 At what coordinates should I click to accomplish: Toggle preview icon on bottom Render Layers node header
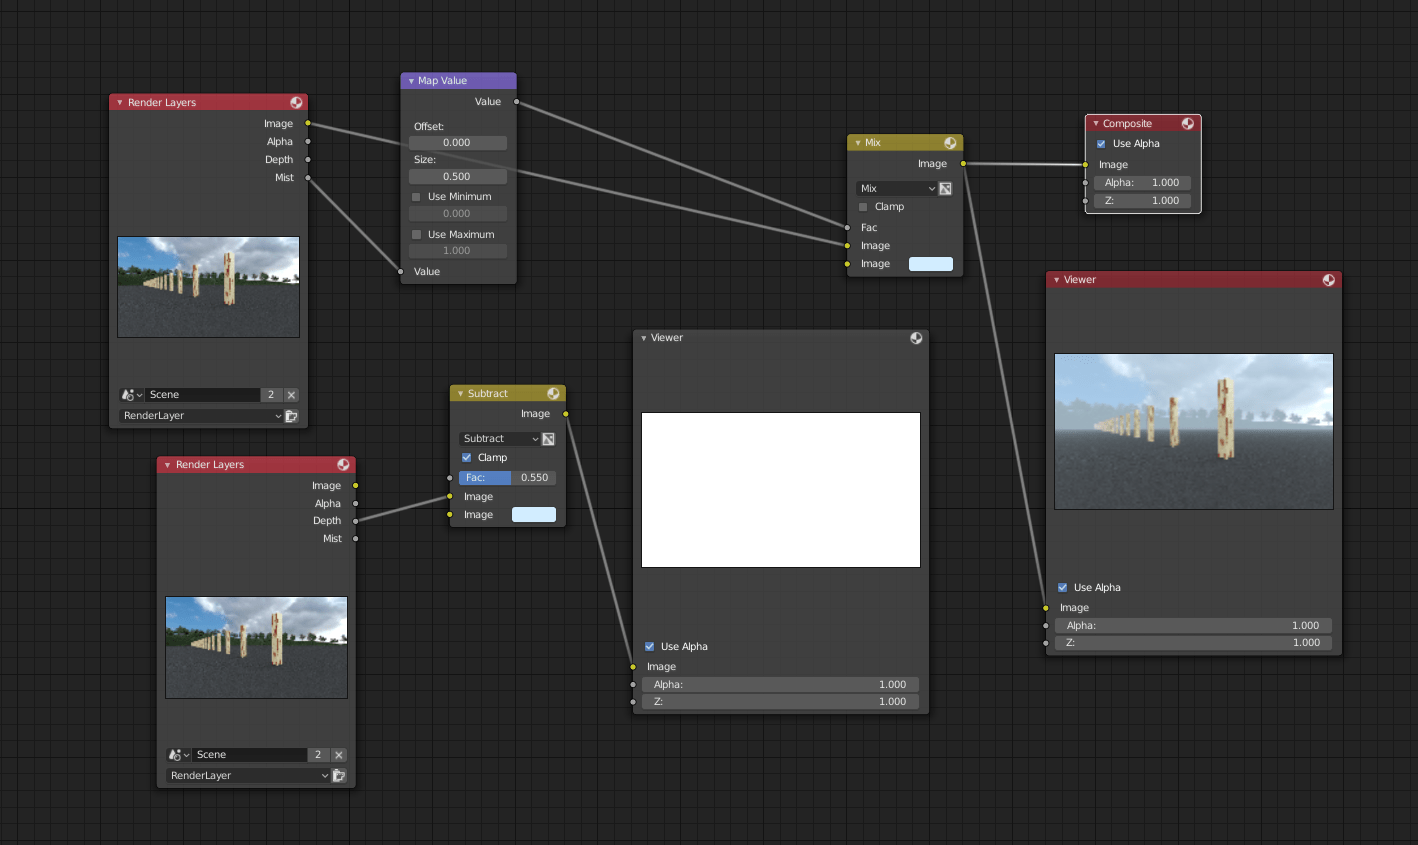tap(344, 464)
